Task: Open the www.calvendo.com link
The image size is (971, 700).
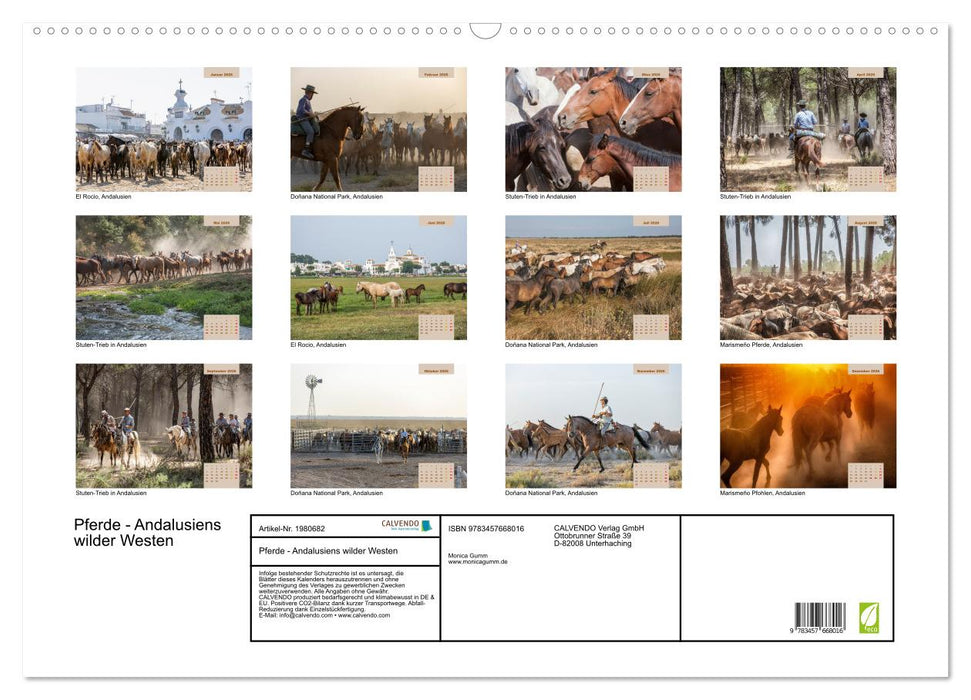Action: click(366, 613)
